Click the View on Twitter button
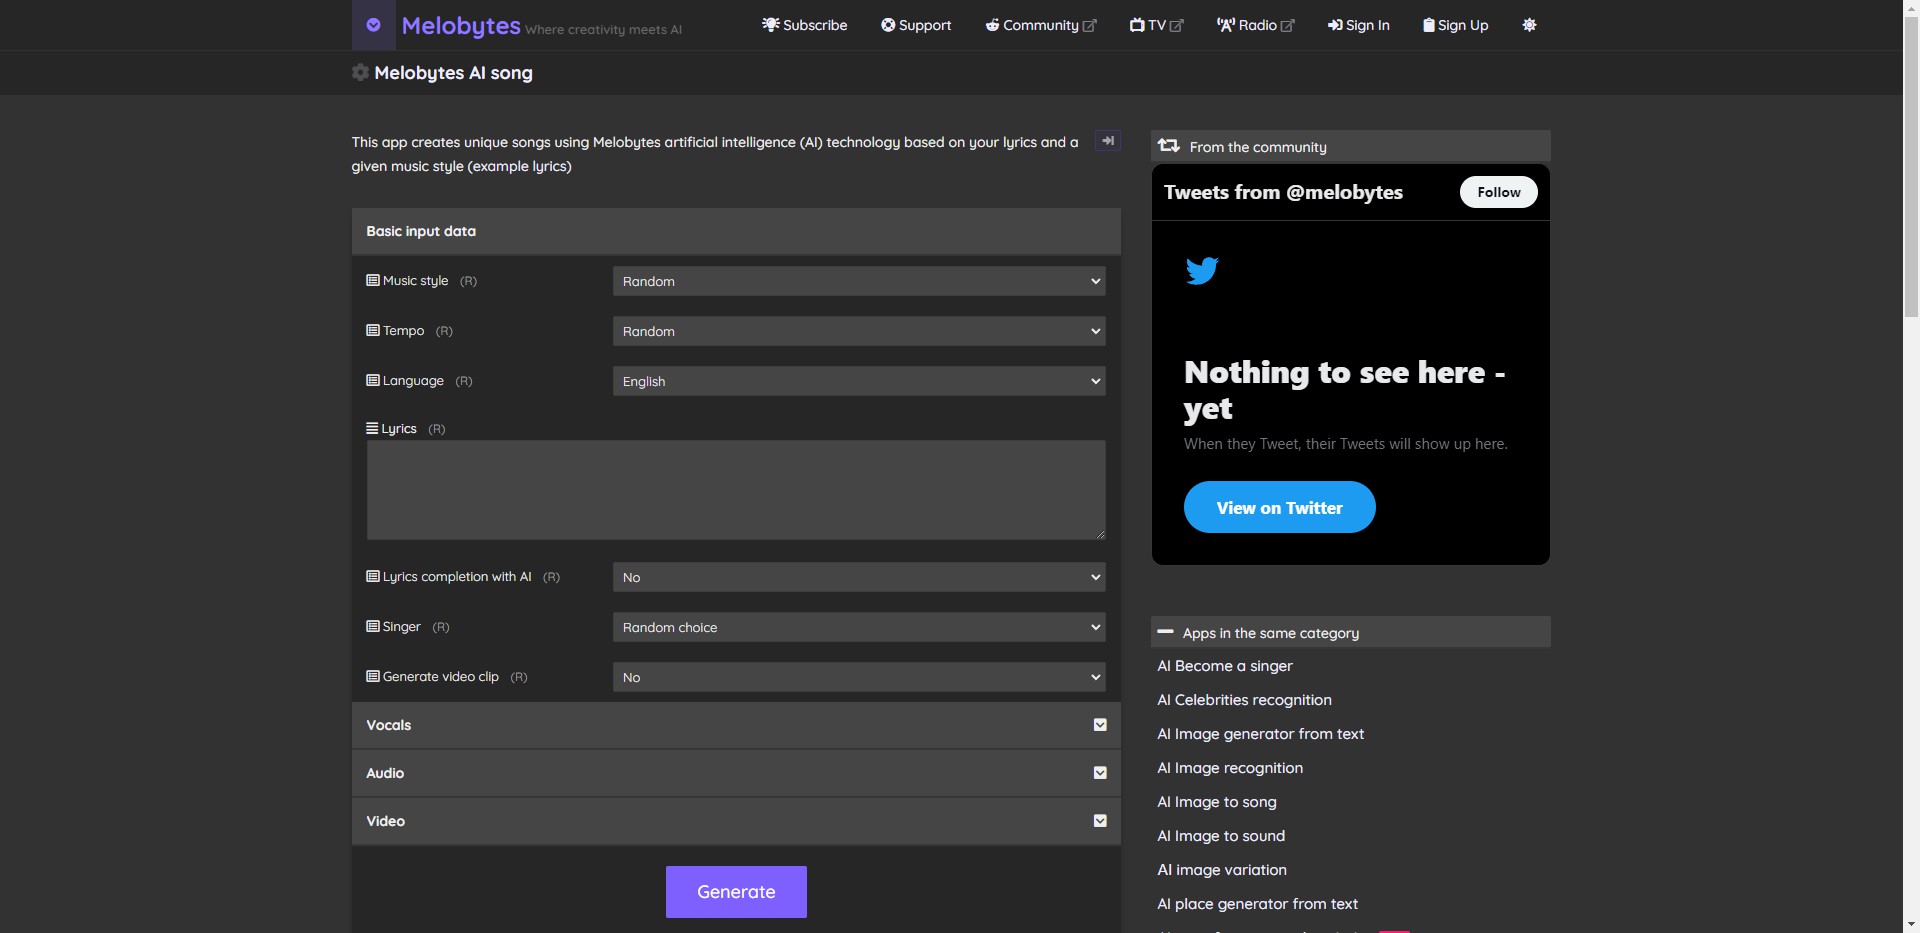Screen dimensions: 1920x933 (1279, 507)
